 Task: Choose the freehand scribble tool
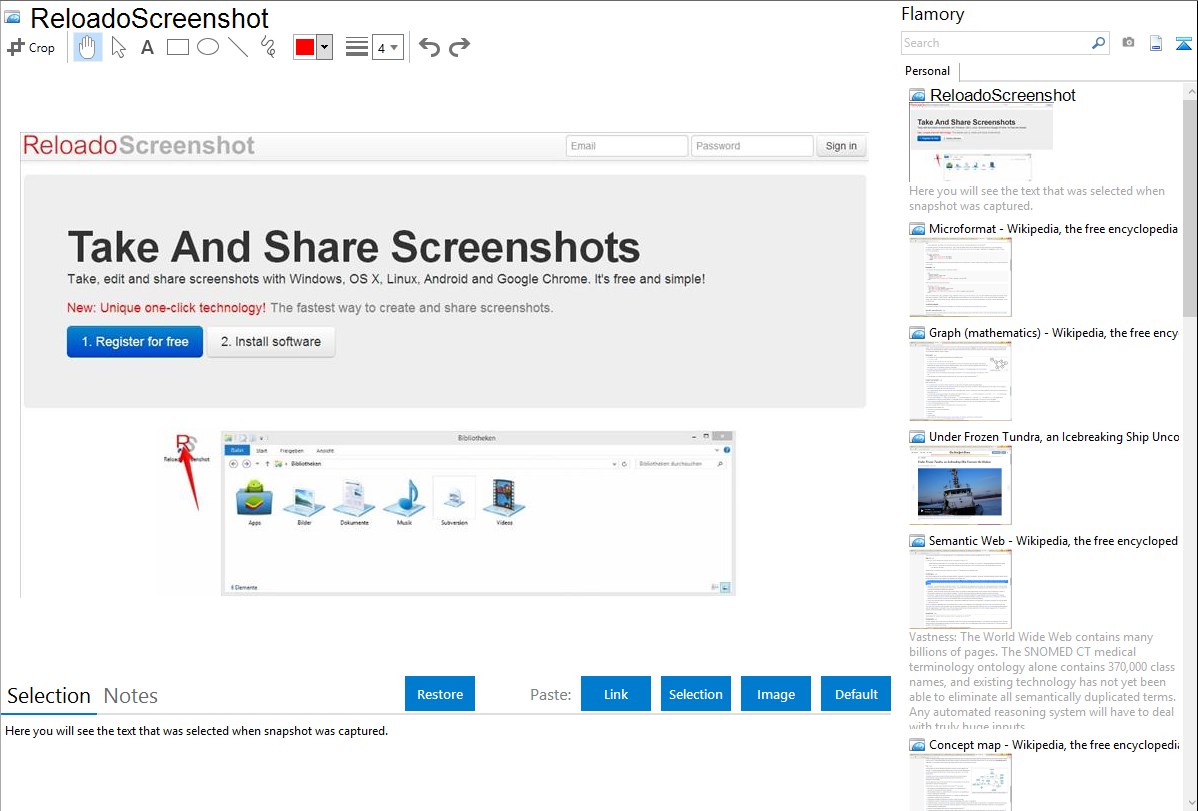[267, 47]
